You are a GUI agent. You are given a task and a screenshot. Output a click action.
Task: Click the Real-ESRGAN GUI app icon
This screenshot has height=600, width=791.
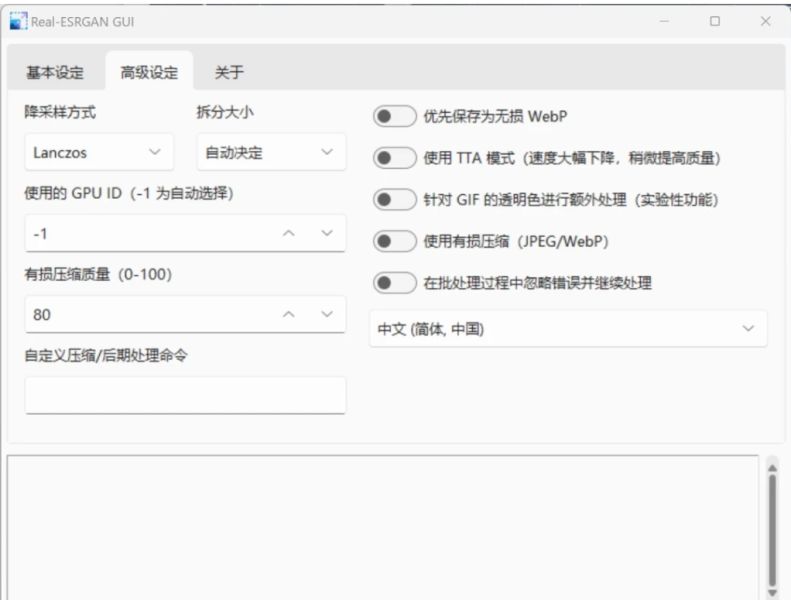(x=19, y=21)
